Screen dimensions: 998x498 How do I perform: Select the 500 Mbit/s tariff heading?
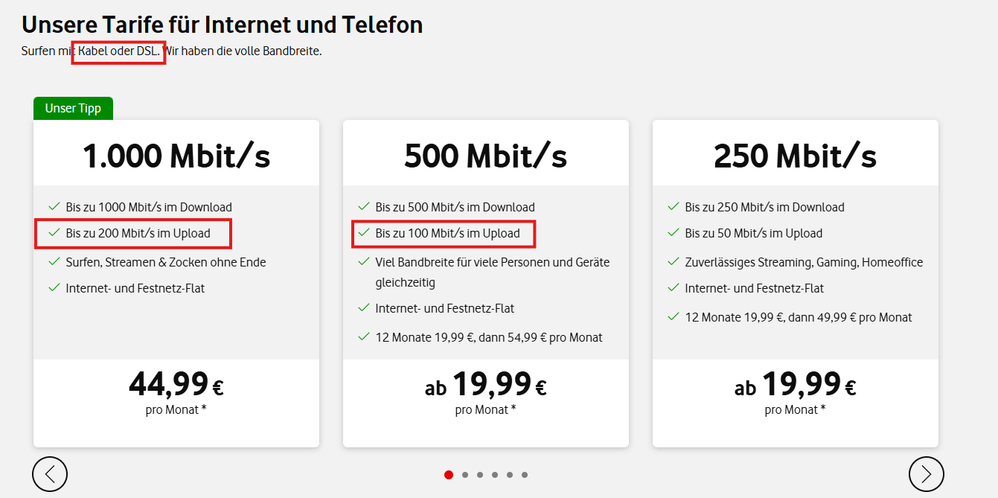[485, 156]
